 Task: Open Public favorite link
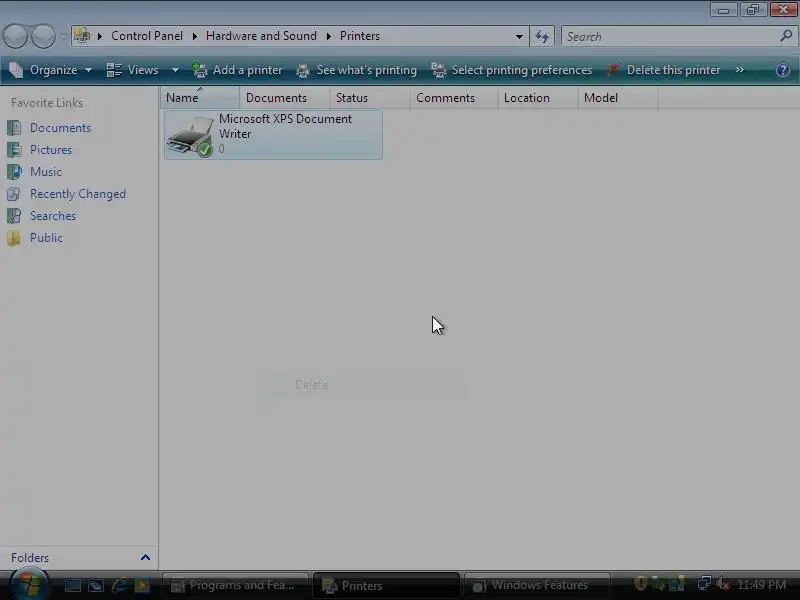pyautogui.click(x=46, y=238)
